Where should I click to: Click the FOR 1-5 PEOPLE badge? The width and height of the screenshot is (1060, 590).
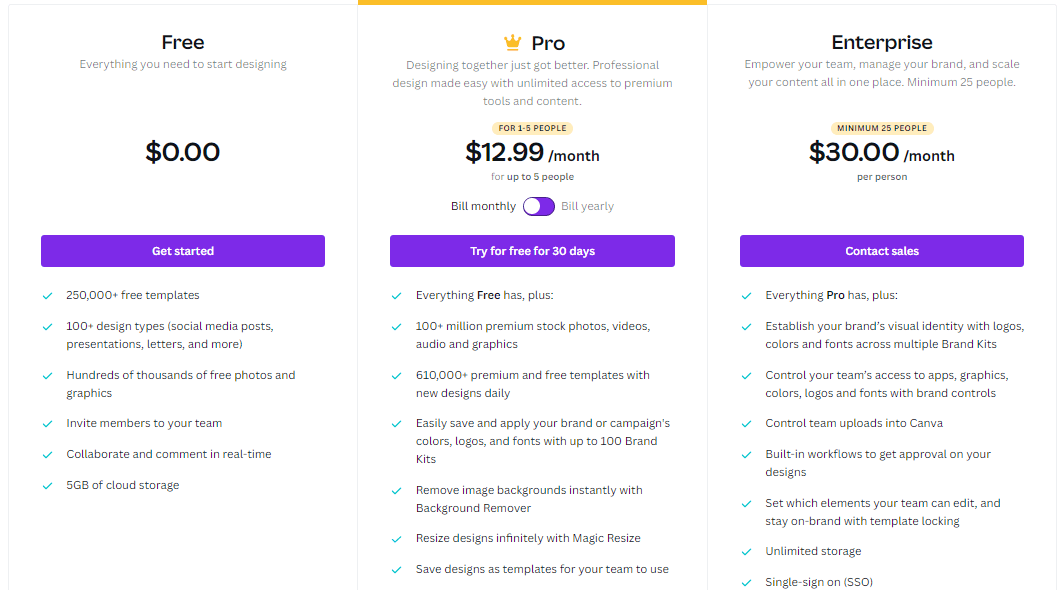point(533,128)
